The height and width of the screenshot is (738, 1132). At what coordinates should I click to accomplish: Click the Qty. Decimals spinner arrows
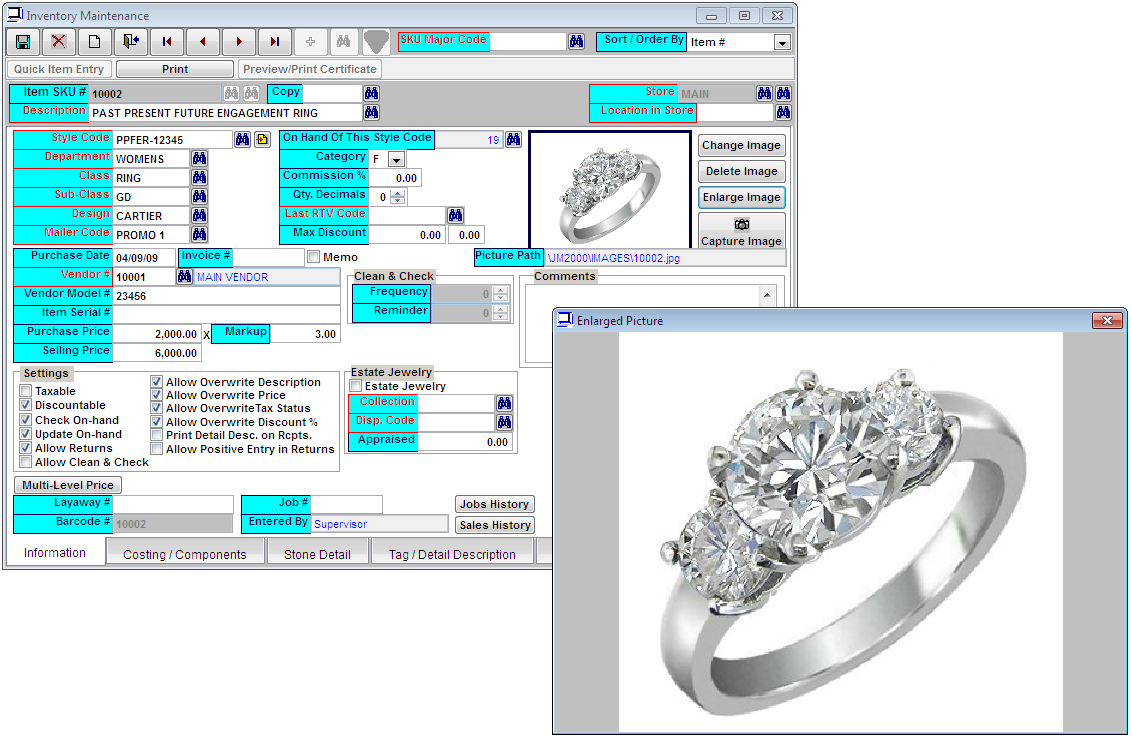point(398,197)
